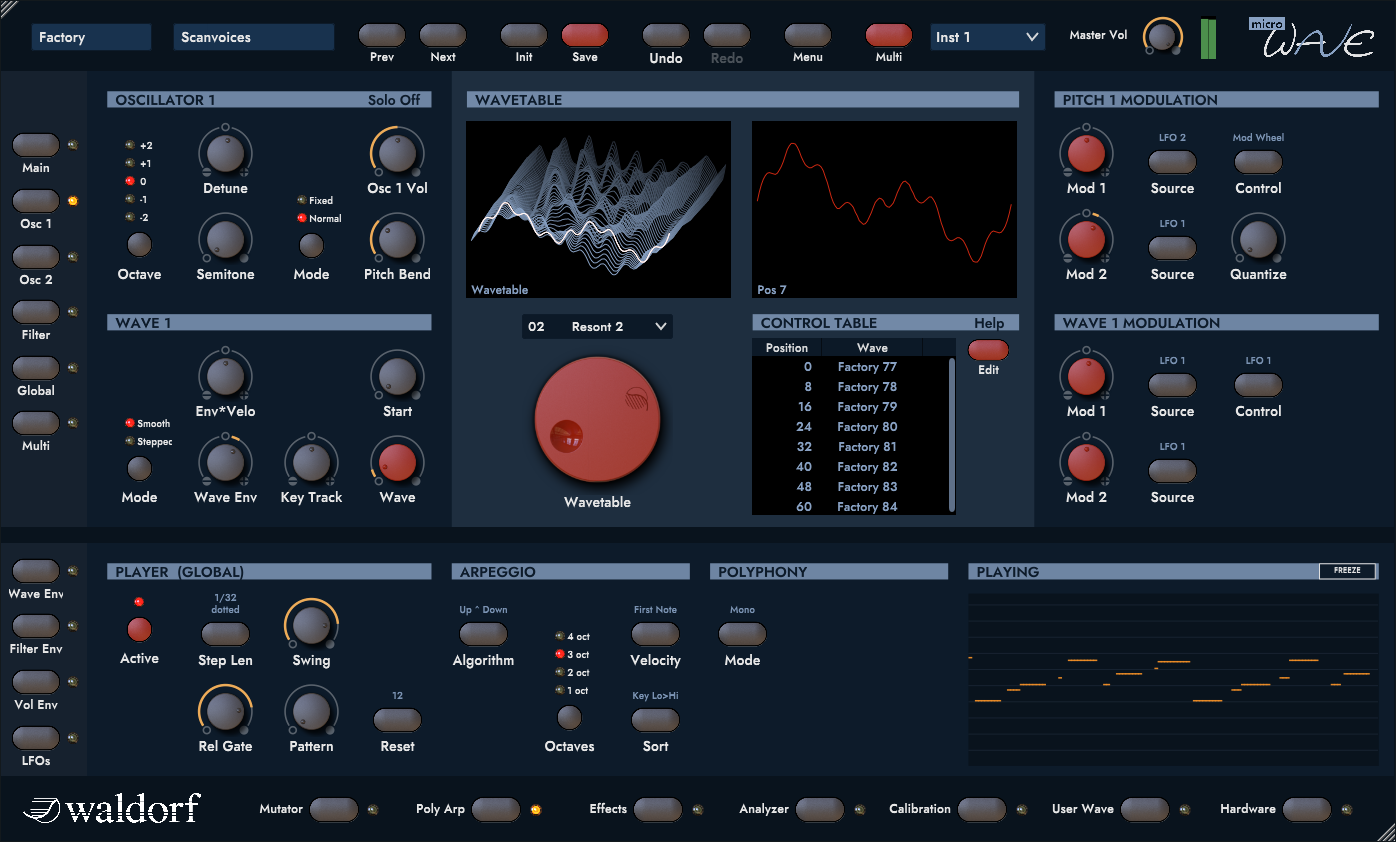
Task: Click the Oscillator 1 Detune knob
Action: (225, 152)
